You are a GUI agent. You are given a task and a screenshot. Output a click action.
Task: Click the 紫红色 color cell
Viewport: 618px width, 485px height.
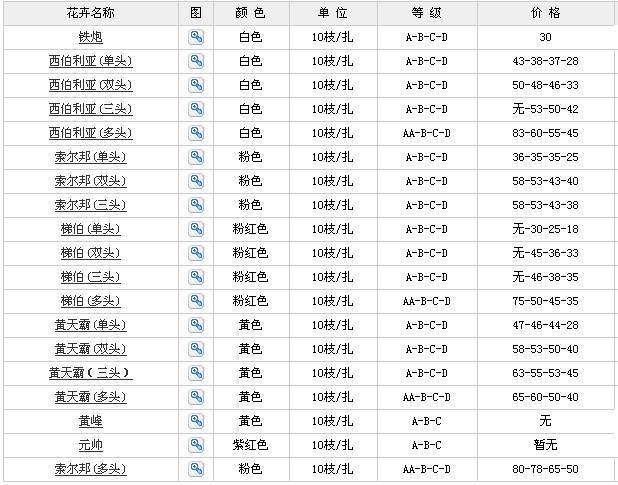[250, 445]
